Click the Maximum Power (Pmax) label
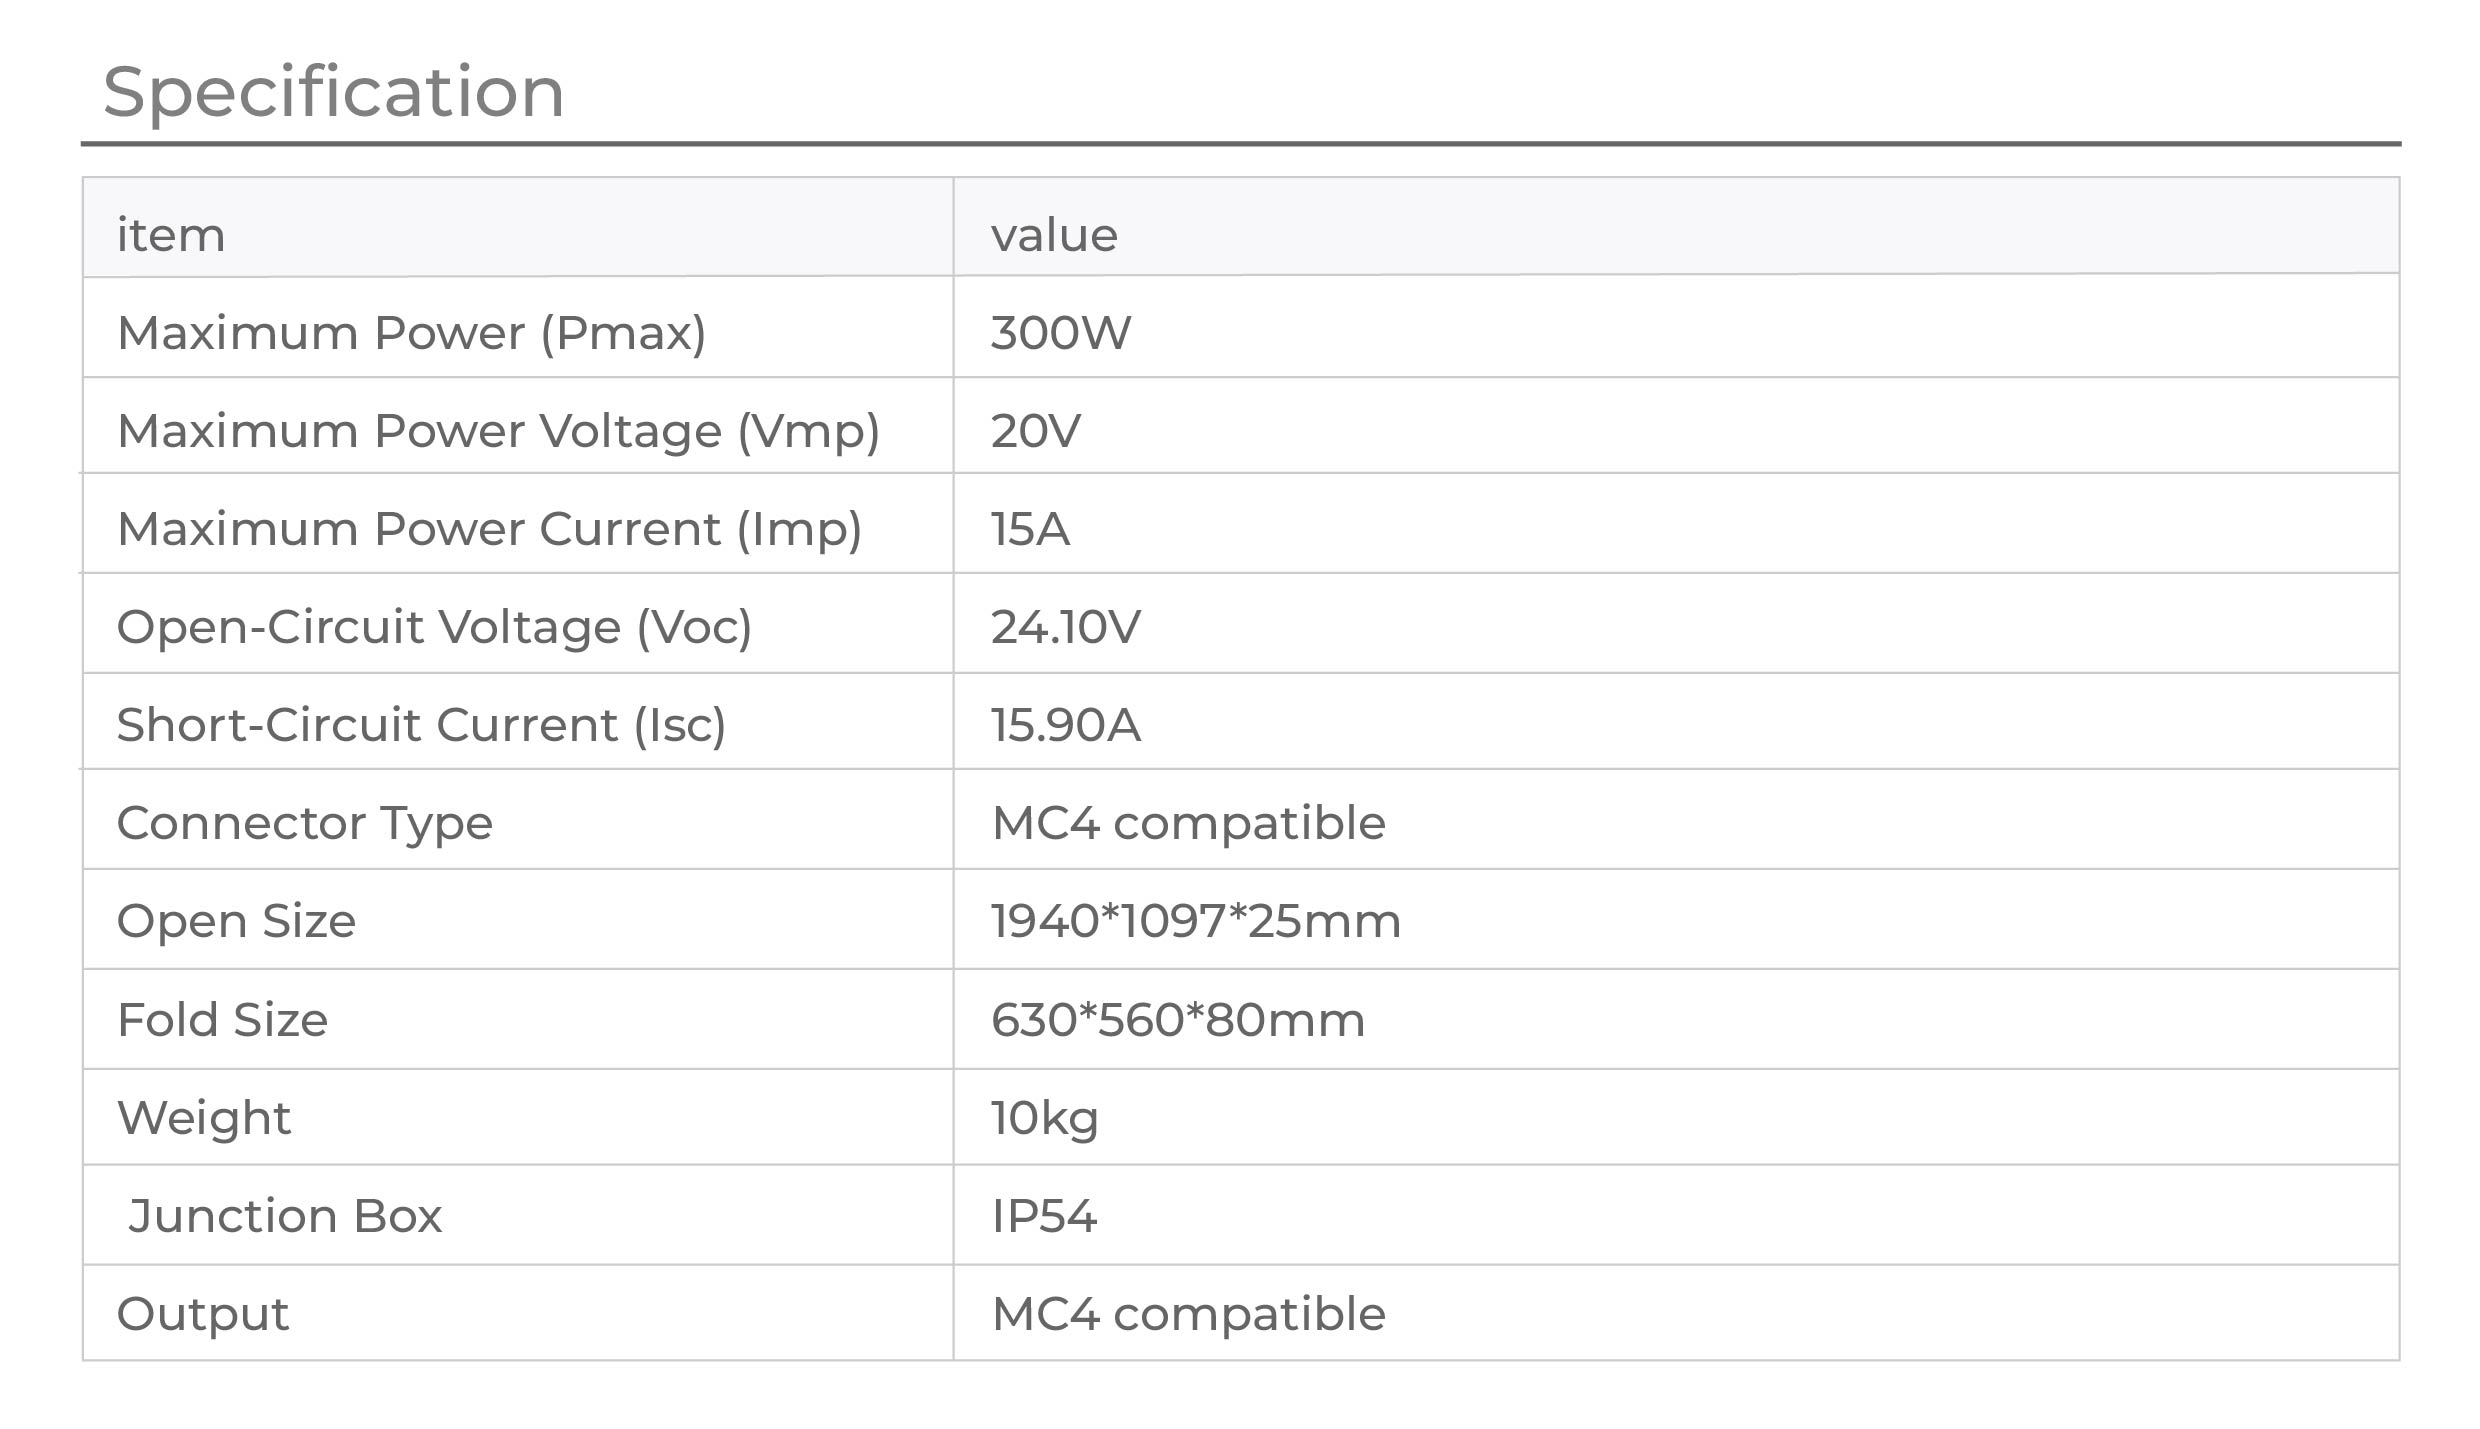Viewport: 2480px width, 1429px height. coord(412,333)
